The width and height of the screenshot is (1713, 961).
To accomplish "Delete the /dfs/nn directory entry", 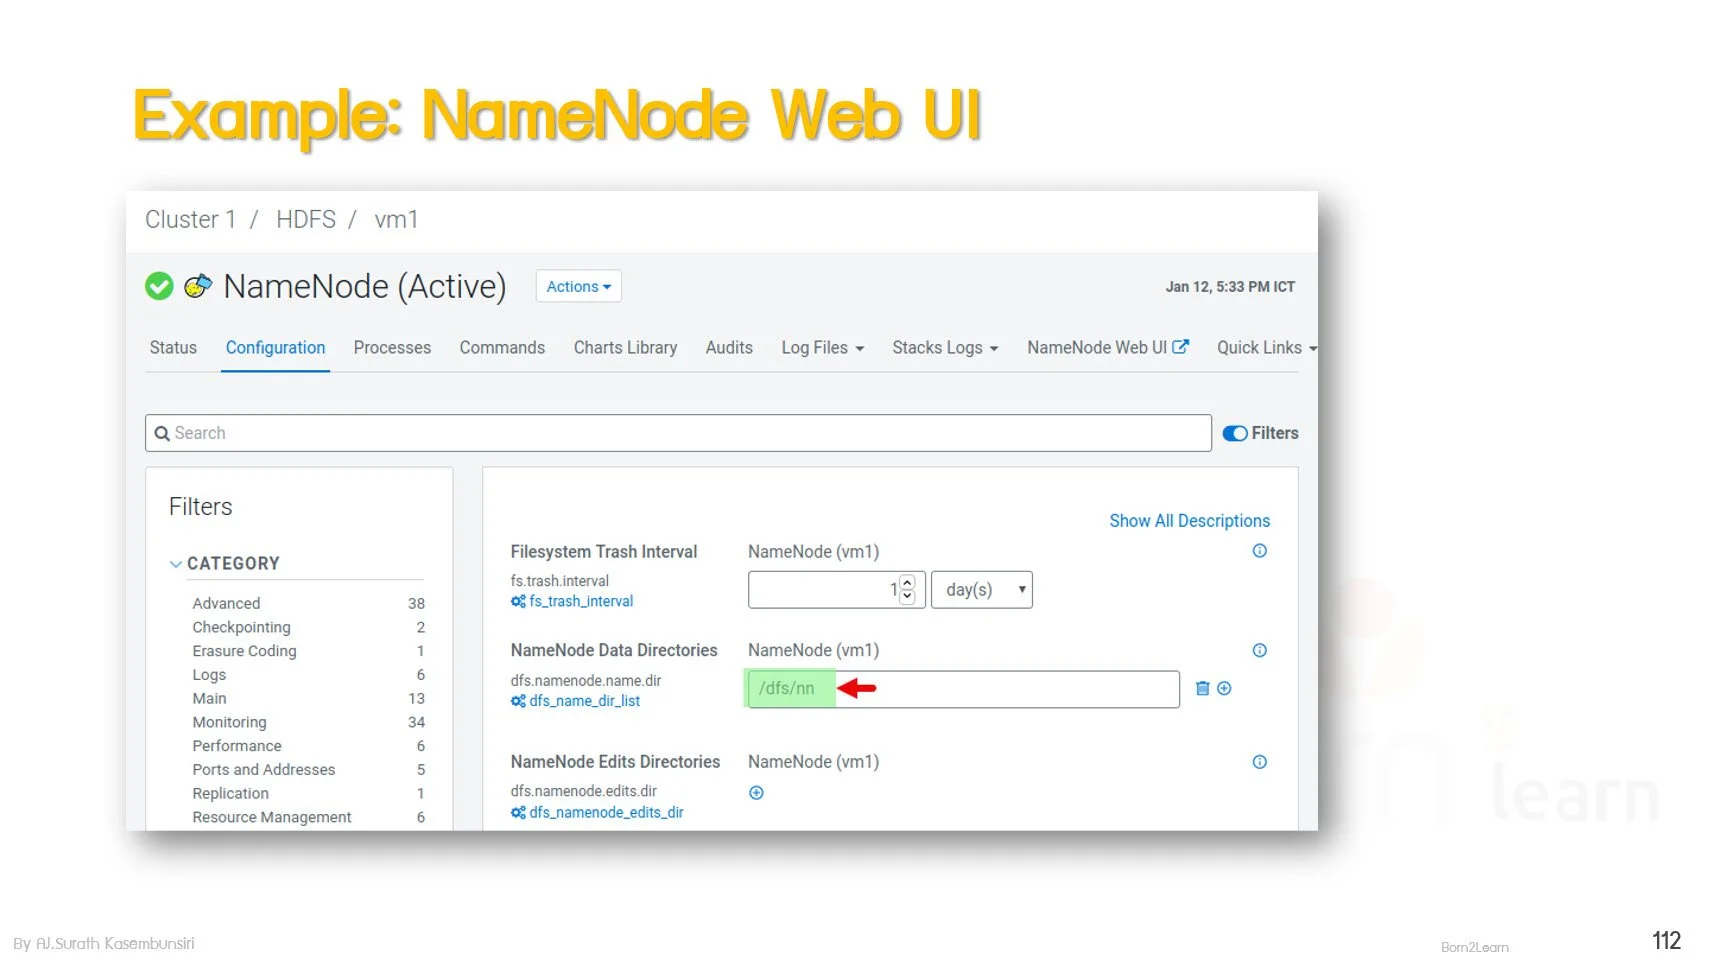I will [1203, 688].
